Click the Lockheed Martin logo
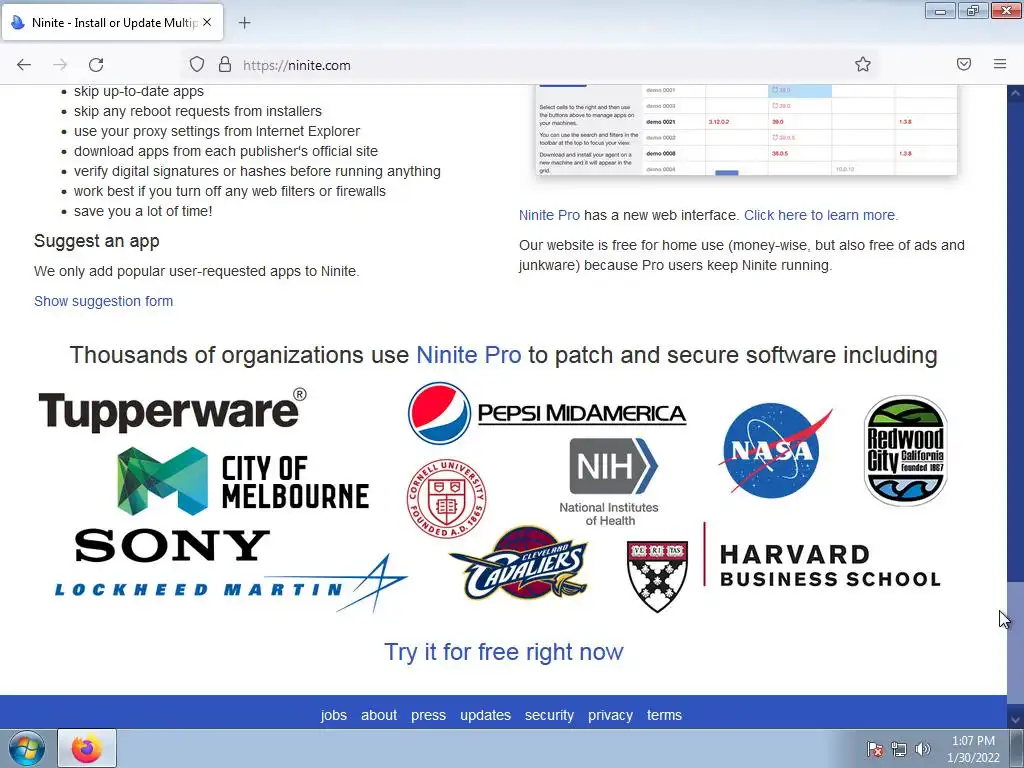Screen dimensions: 1024x768 click(x=231, y=584)
